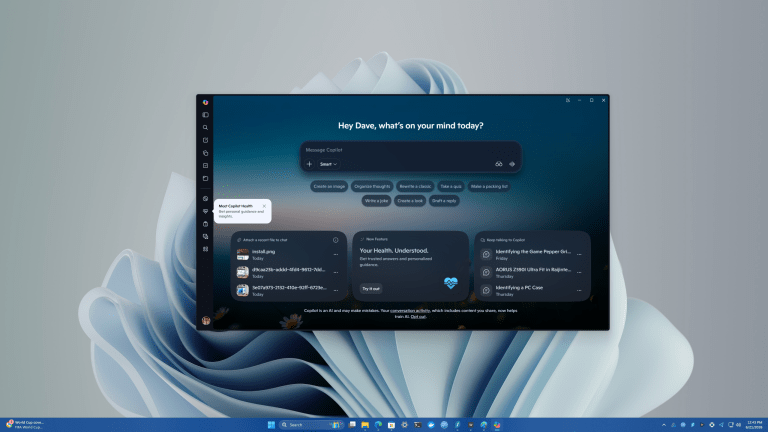Click the plus attach icon in message box
This screenshot has height=432, width=768.
point(309,164)
